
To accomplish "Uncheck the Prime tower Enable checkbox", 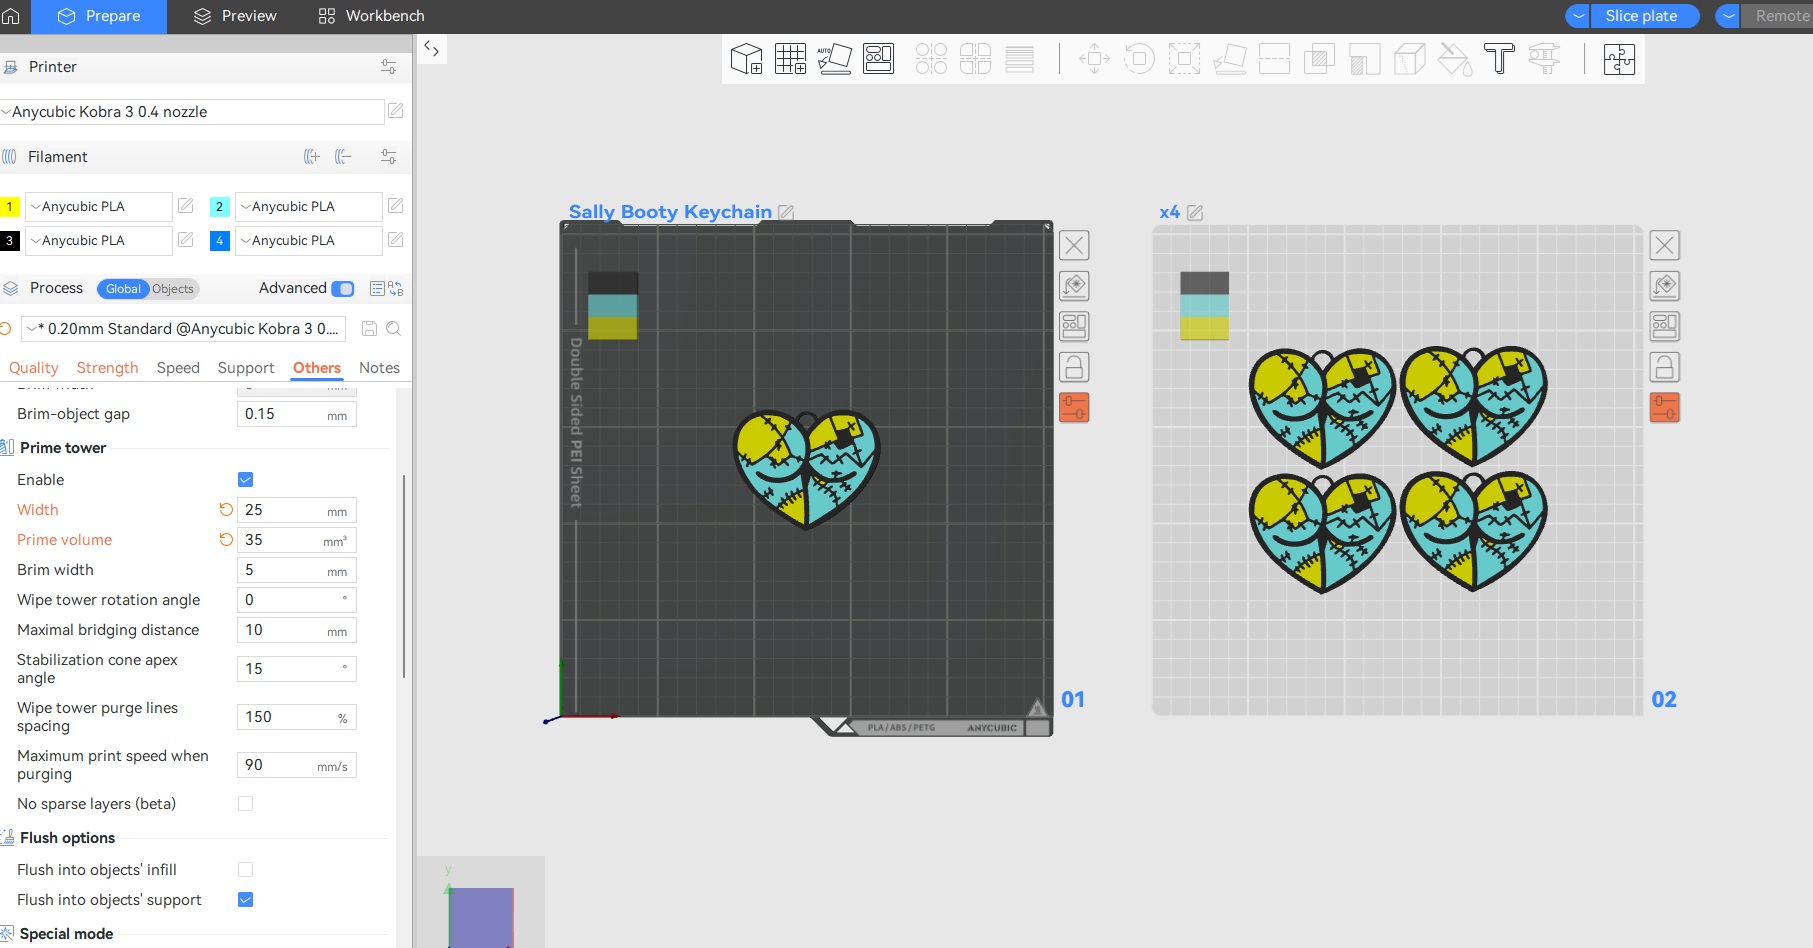I will (x=246, y=480).
